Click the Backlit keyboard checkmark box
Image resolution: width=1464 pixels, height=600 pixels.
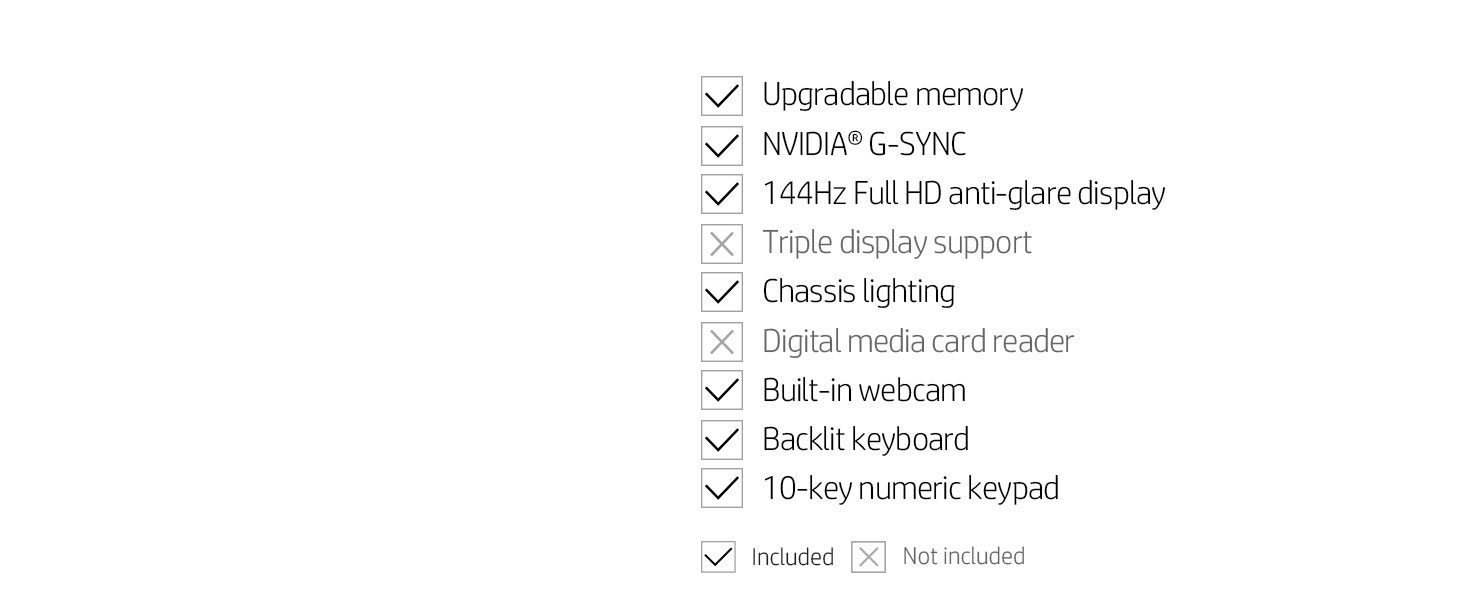pyautogui.click(x=721, y=439)
